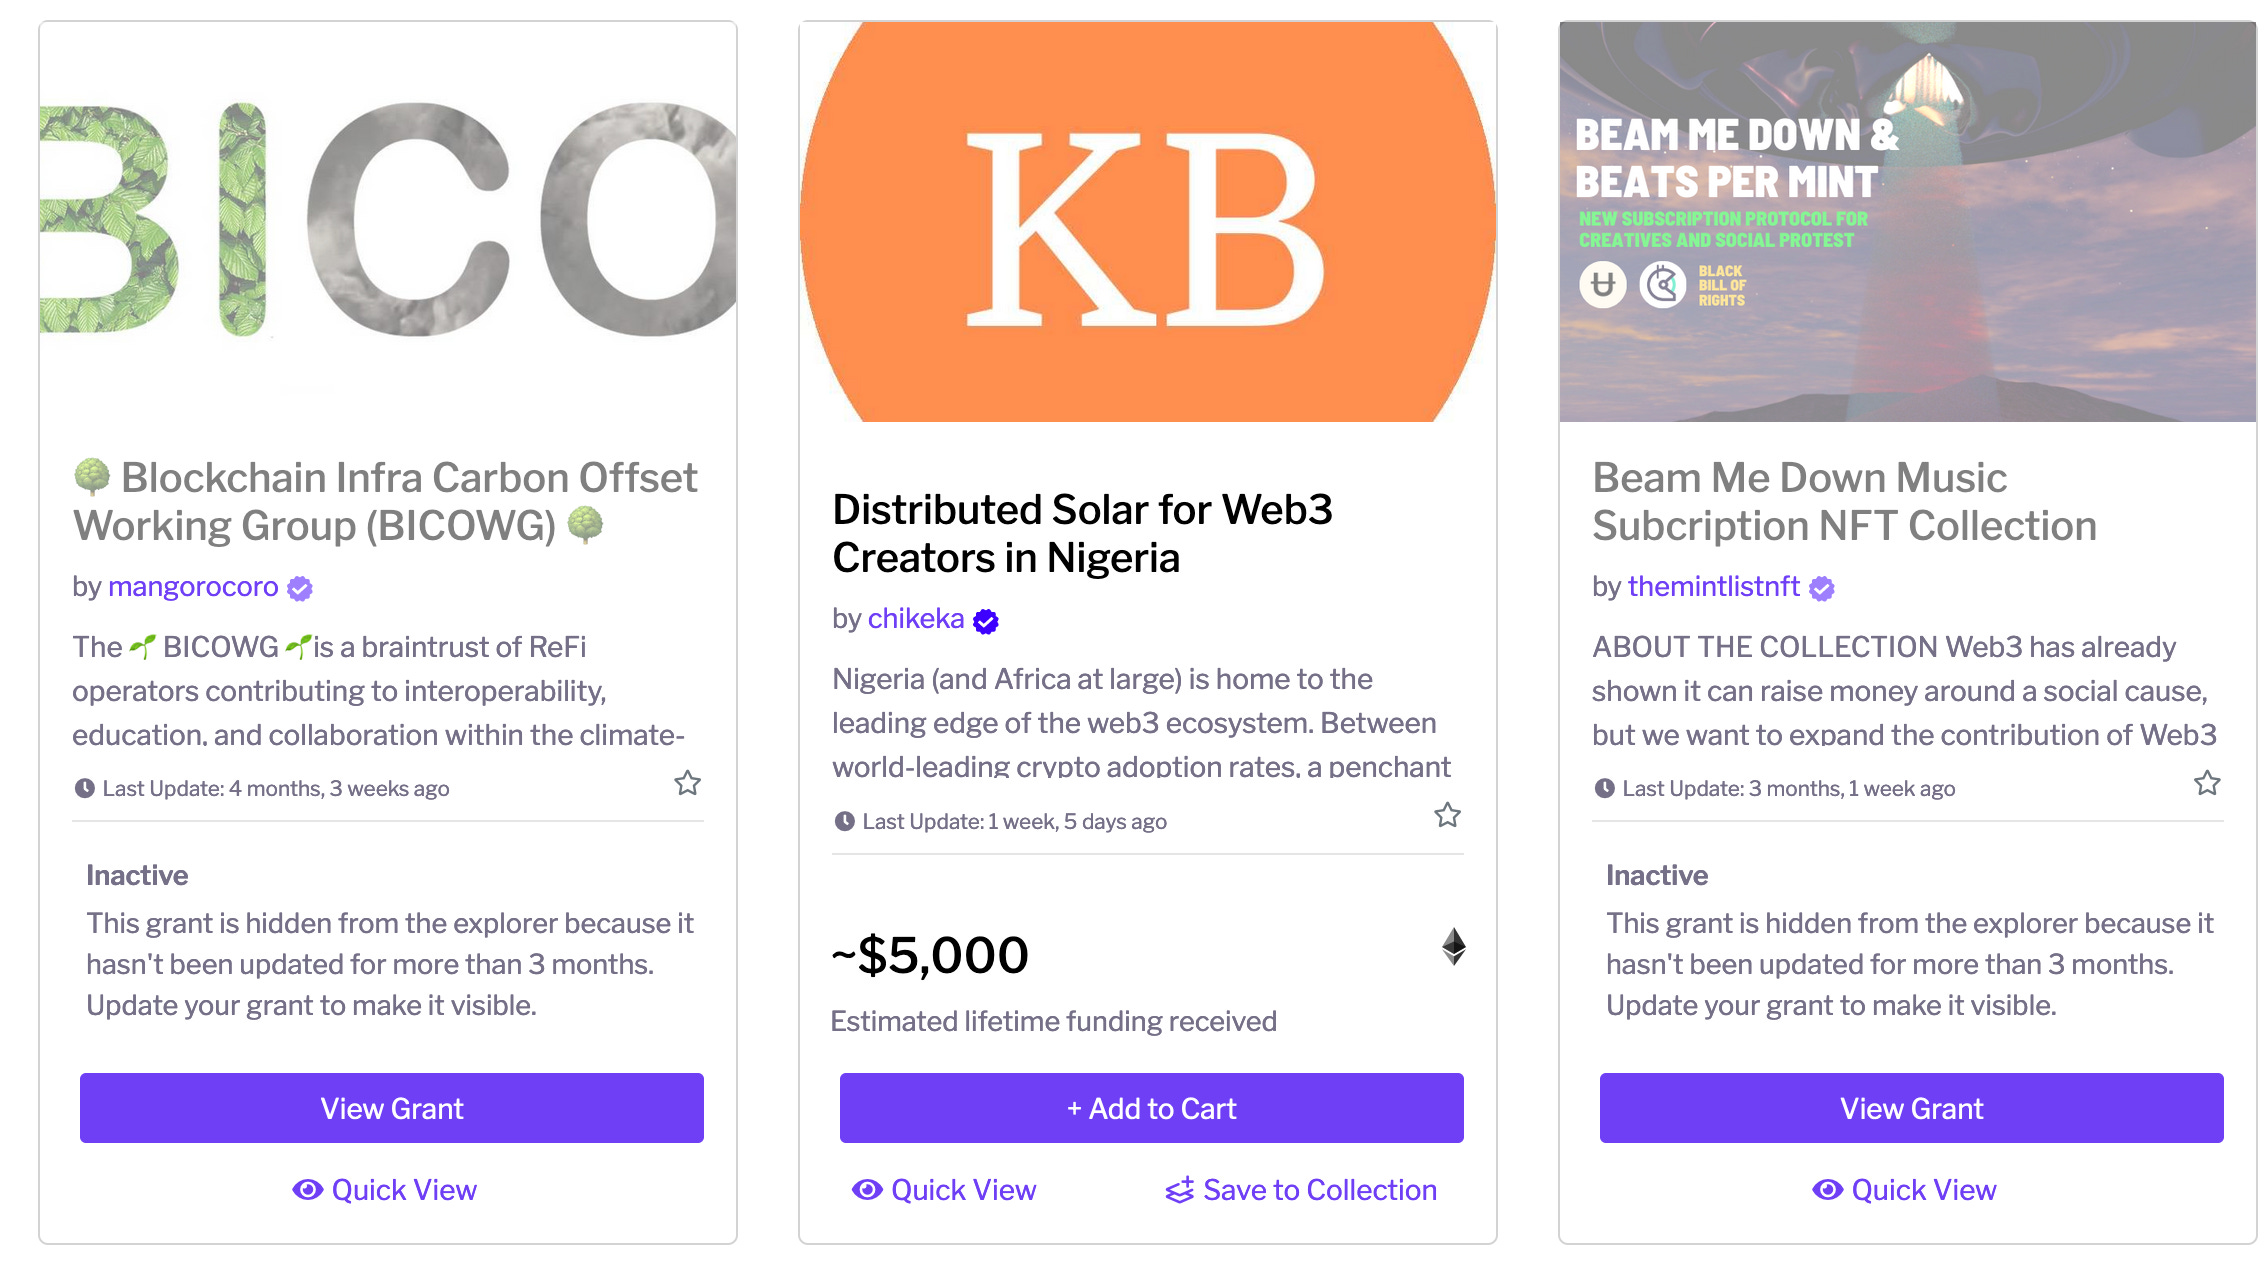Image resolution: width=2264 pixels, height=1276 pixels.
Task: Open mangorocoro's profile link
Action: click(193, 586)
